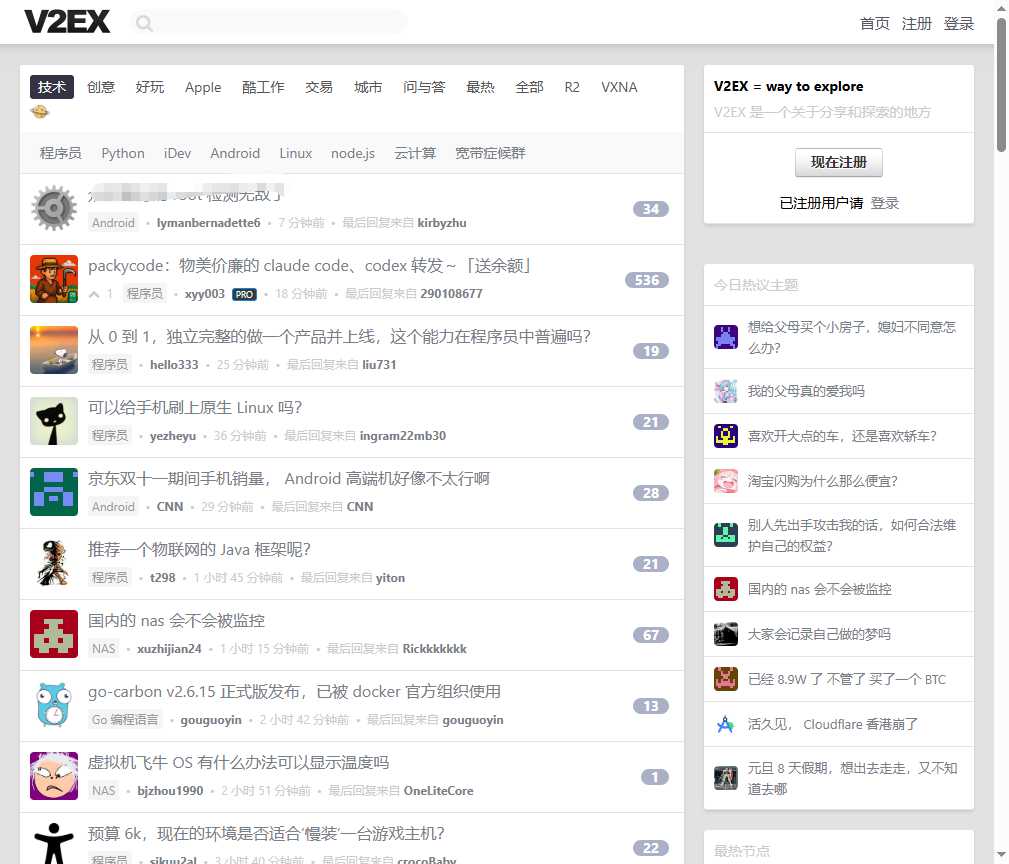This screenshot has width=1009, height=864.
Task: Open yezheyu's black cat avatar
Action: tap(54, 421)
